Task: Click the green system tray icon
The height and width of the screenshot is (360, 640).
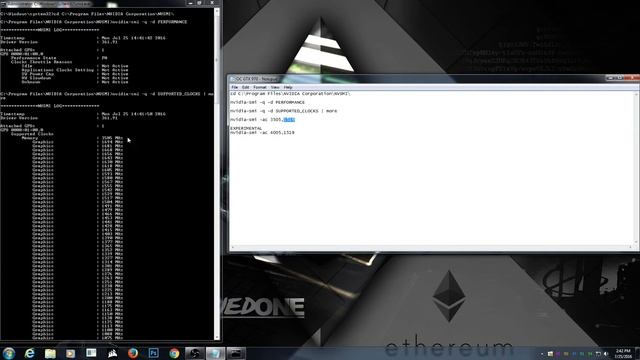Action: pyautogui.click(x=590, y=354)
